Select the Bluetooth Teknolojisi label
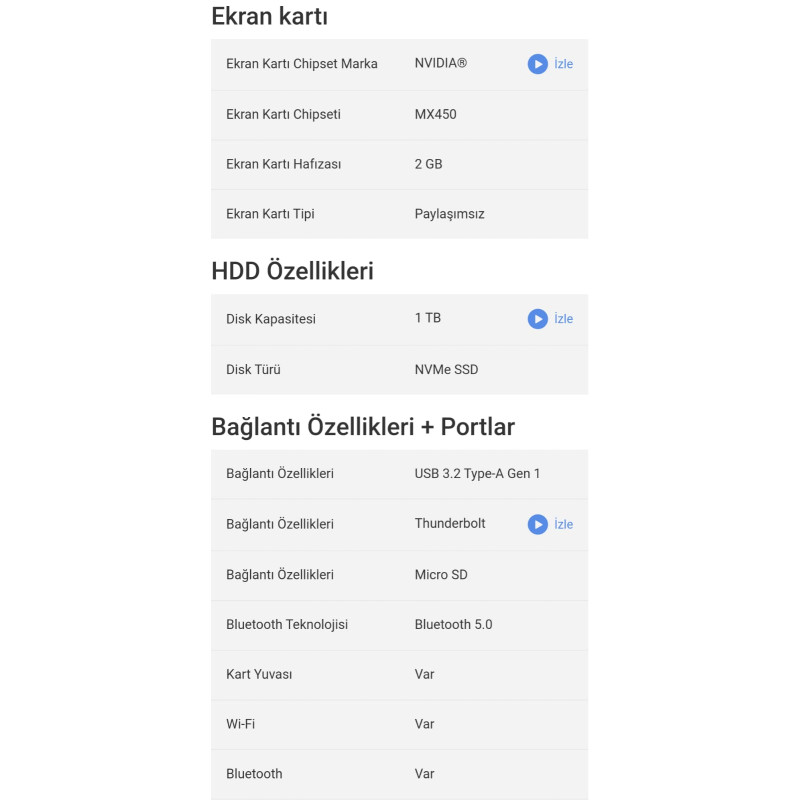 point(287,625)
